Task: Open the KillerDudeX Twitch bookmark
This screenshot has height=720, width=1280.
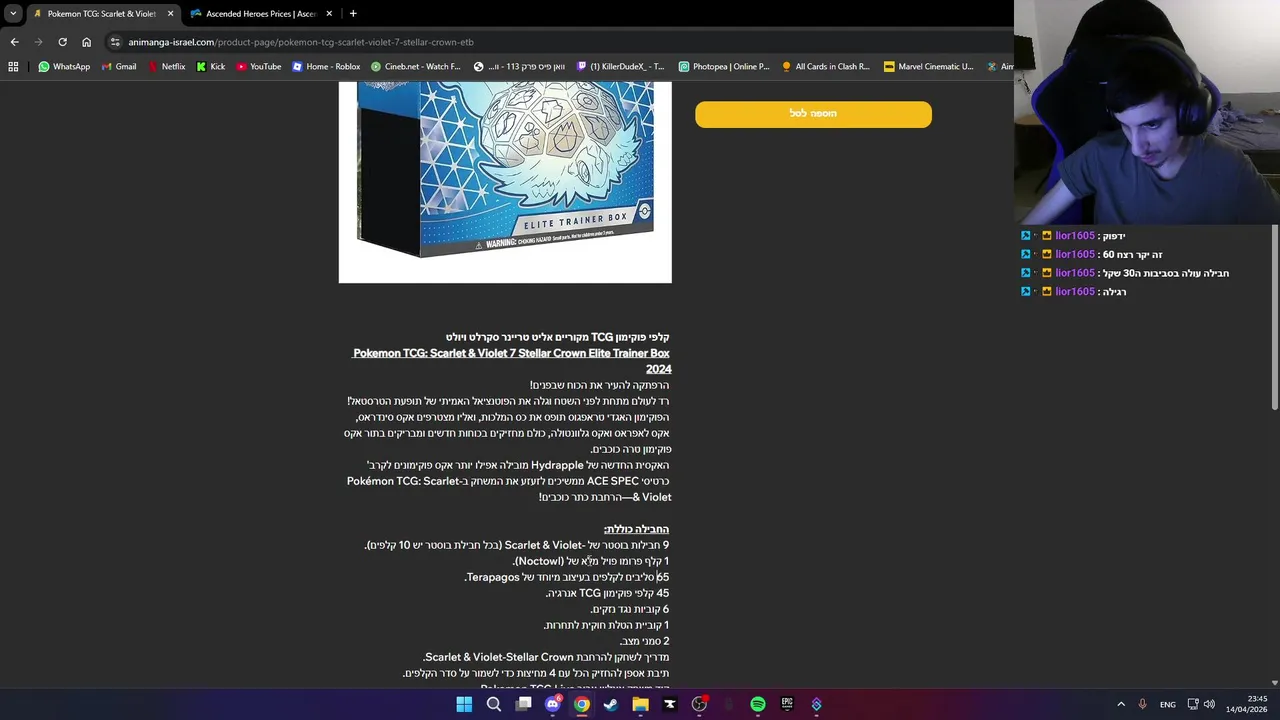Action: click(620, 67)
